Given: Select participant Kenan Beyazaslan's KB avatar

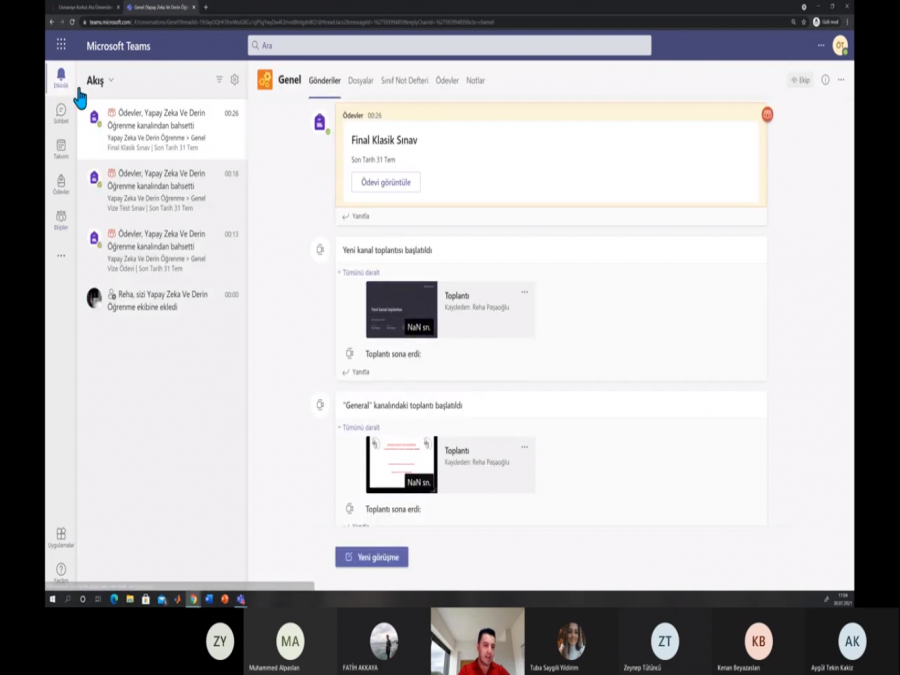Looking at the screenshot, I should (758, 641).
